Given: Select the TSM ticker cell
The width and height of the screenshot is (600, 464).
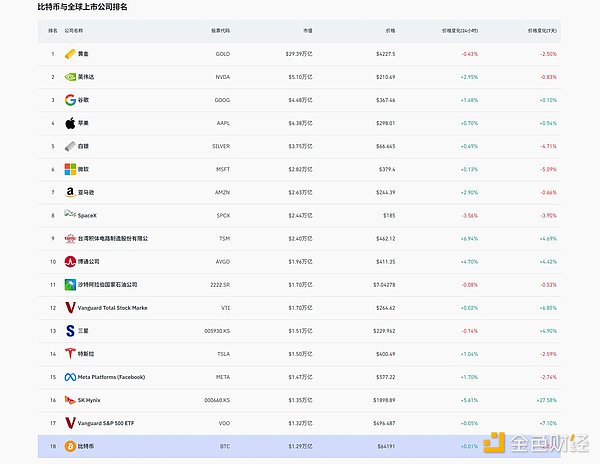Looking at the screenshot, I should [225, 239].
